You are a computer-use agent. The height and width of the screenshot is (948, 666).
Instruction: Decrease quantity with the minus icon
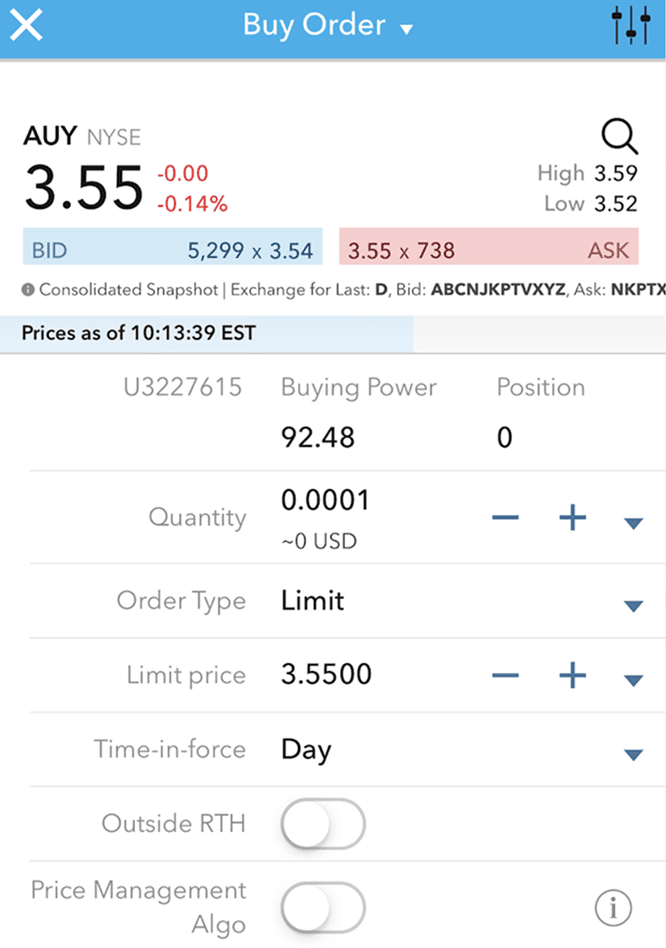(505, 518)
